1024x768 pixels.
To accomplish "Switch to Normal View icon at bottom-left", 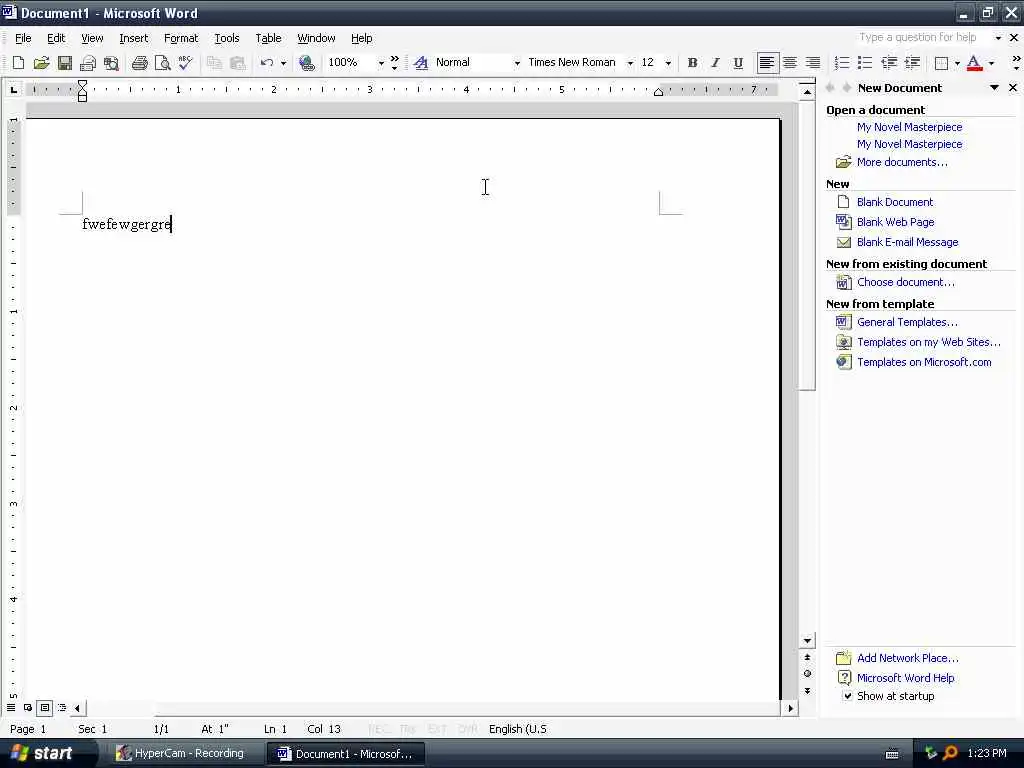I will [x=11, y=707].
